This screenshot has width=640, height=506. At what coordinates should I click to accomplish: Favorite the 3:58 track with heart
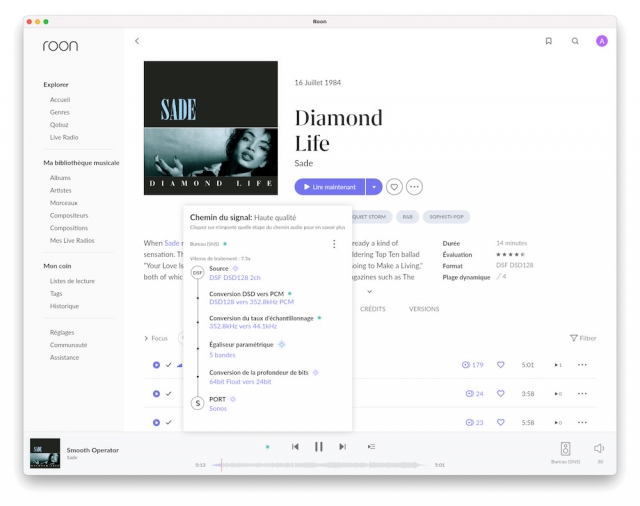pyautogui.click(x=501, y=394)
